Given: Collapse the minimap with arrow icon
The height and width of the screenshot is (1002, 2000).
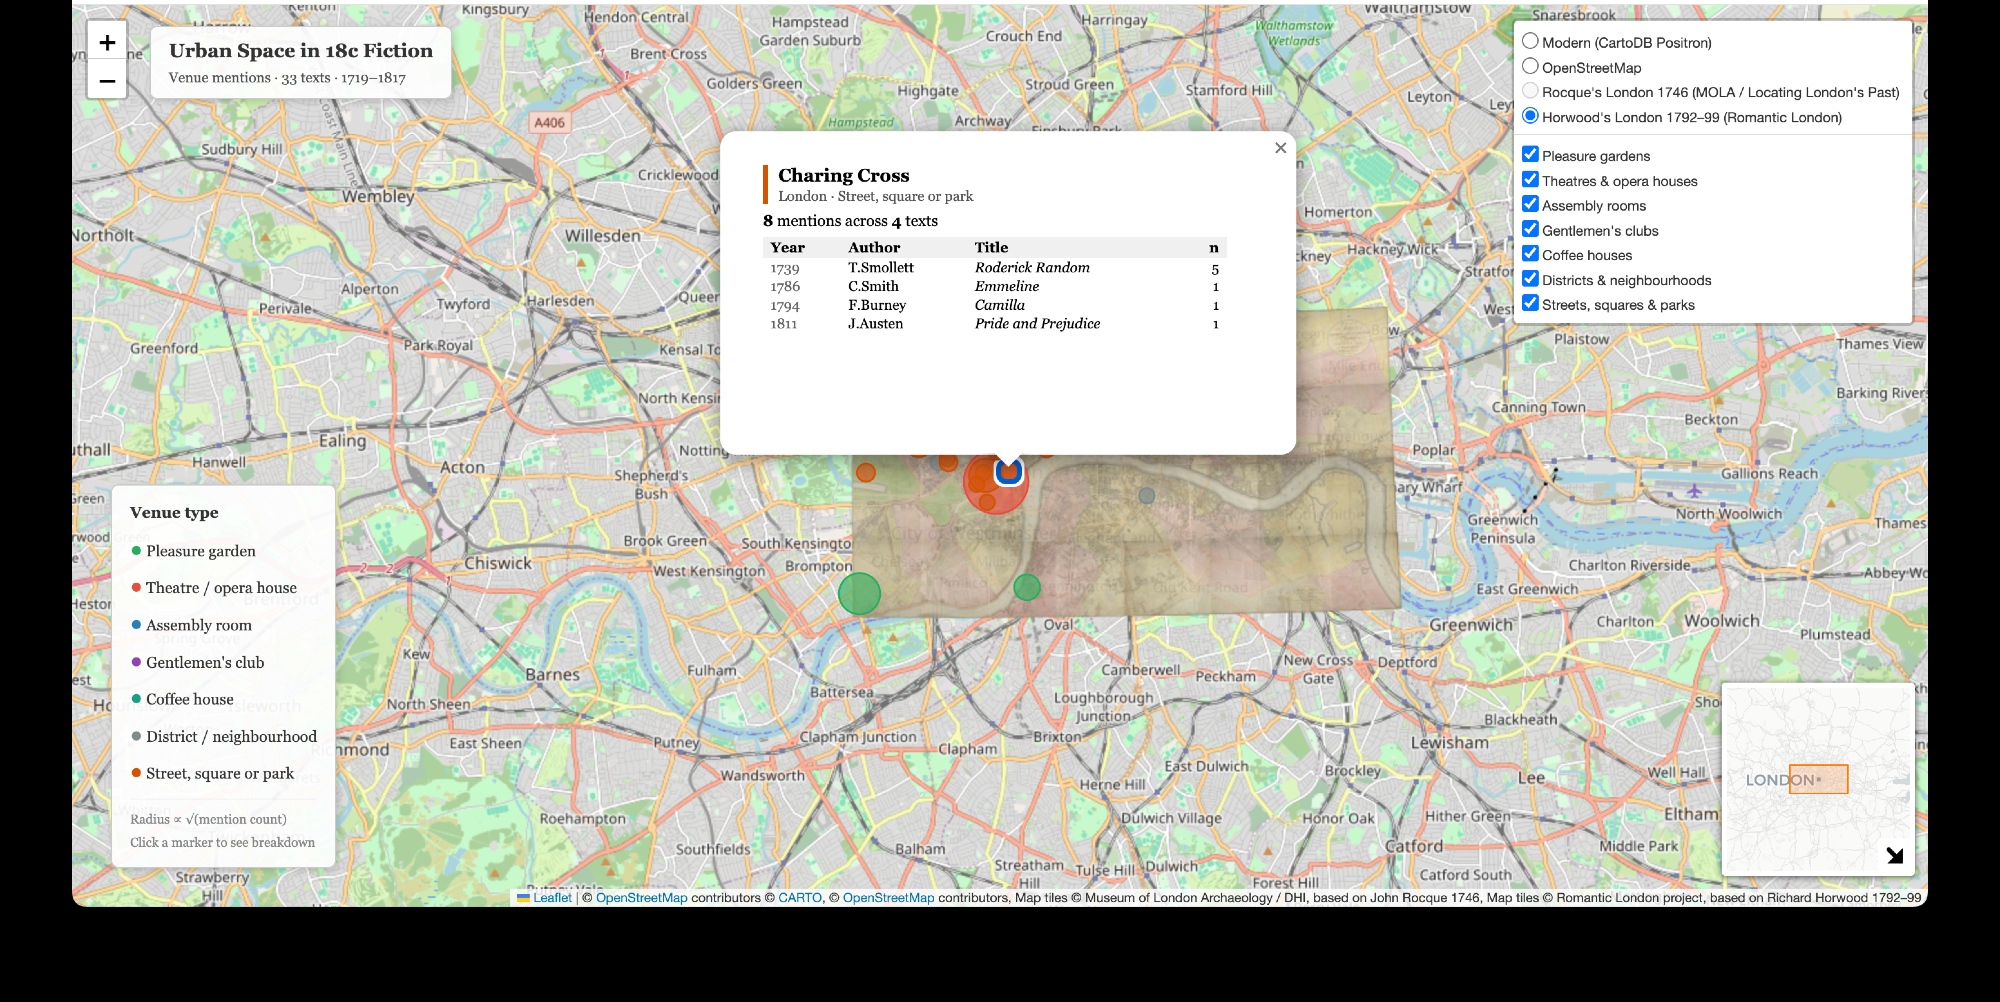Looking at the screenshot, I should tap(1894, 855).
